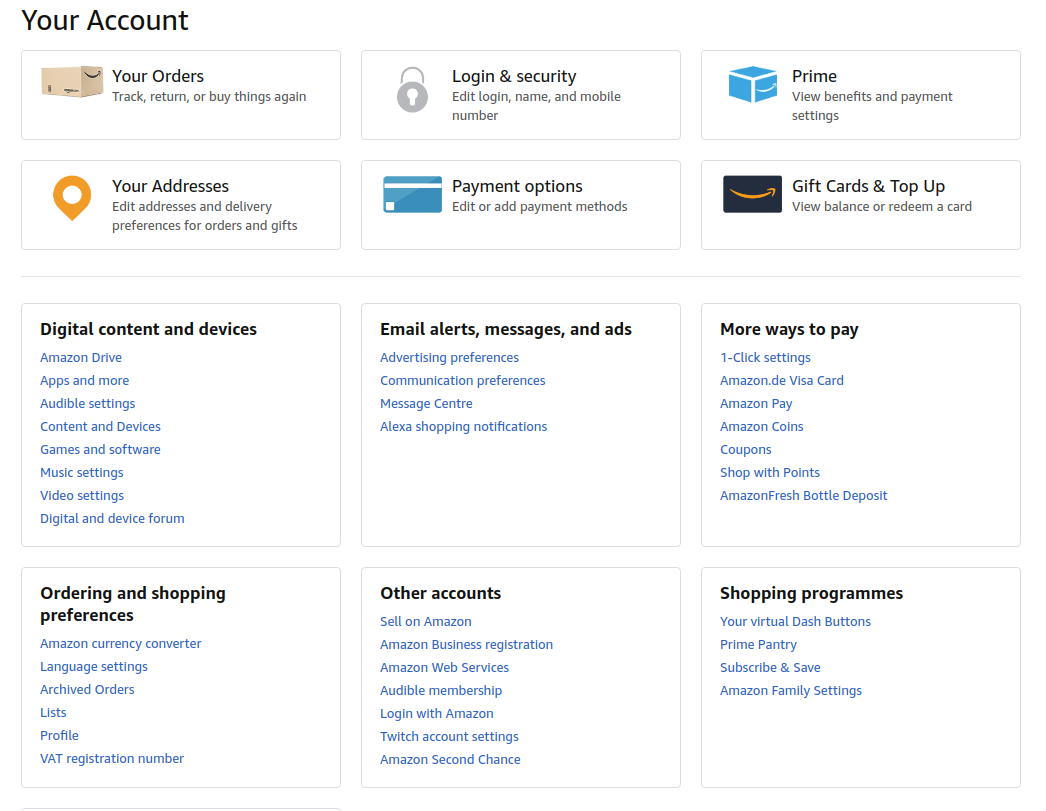Image resolution: width=1046 pixels, height=811 pixels.
Task: Click the blue credit card icon
Action: [x=412, y=194]
